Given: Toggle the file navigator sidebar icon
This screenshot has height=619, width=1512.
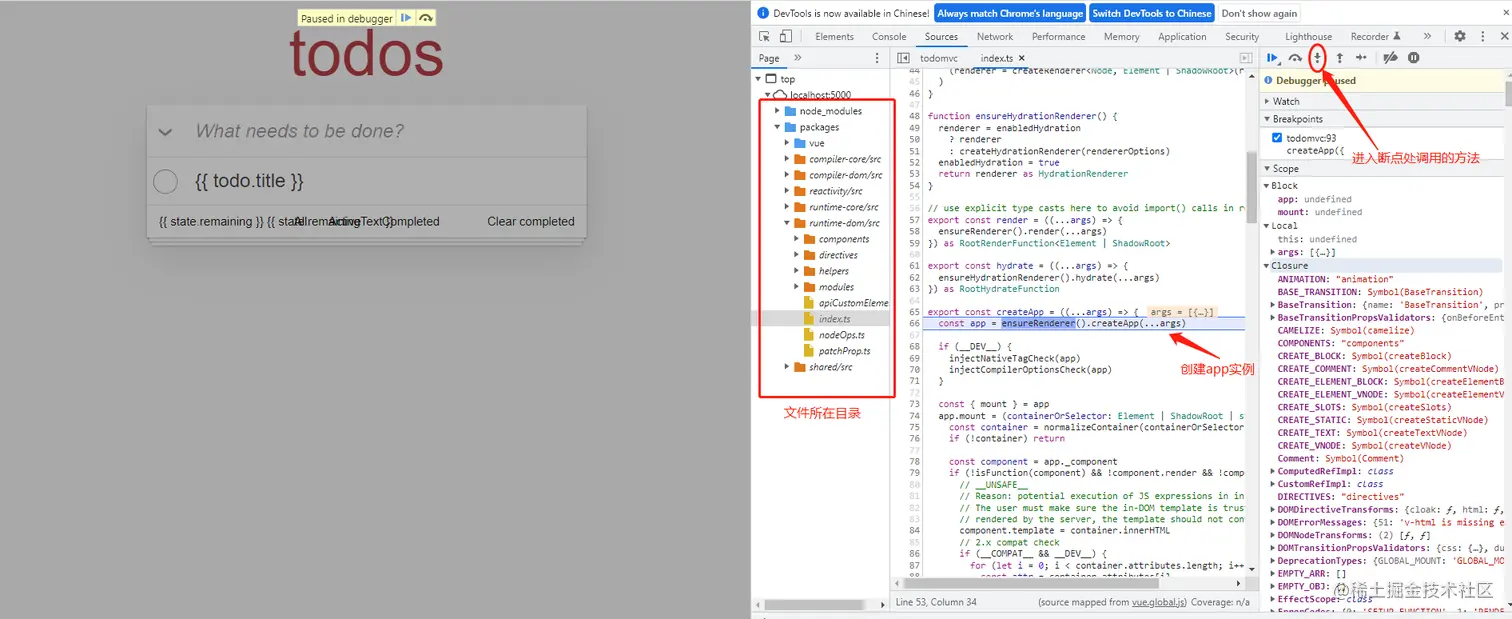Looking at the screenshot, I should point(903,59).
